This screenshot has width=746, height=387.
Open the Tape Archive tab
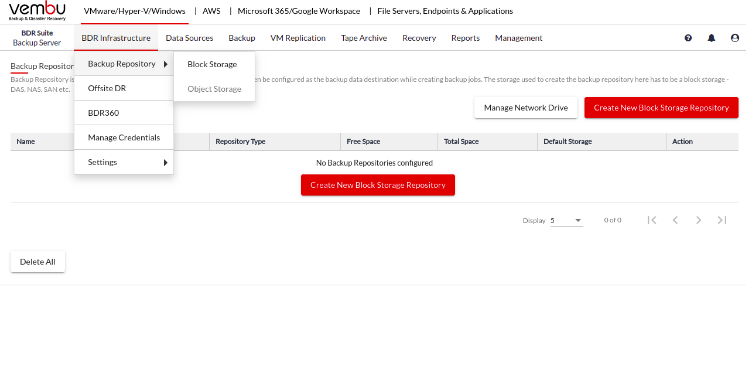click(x=364, y=38)
